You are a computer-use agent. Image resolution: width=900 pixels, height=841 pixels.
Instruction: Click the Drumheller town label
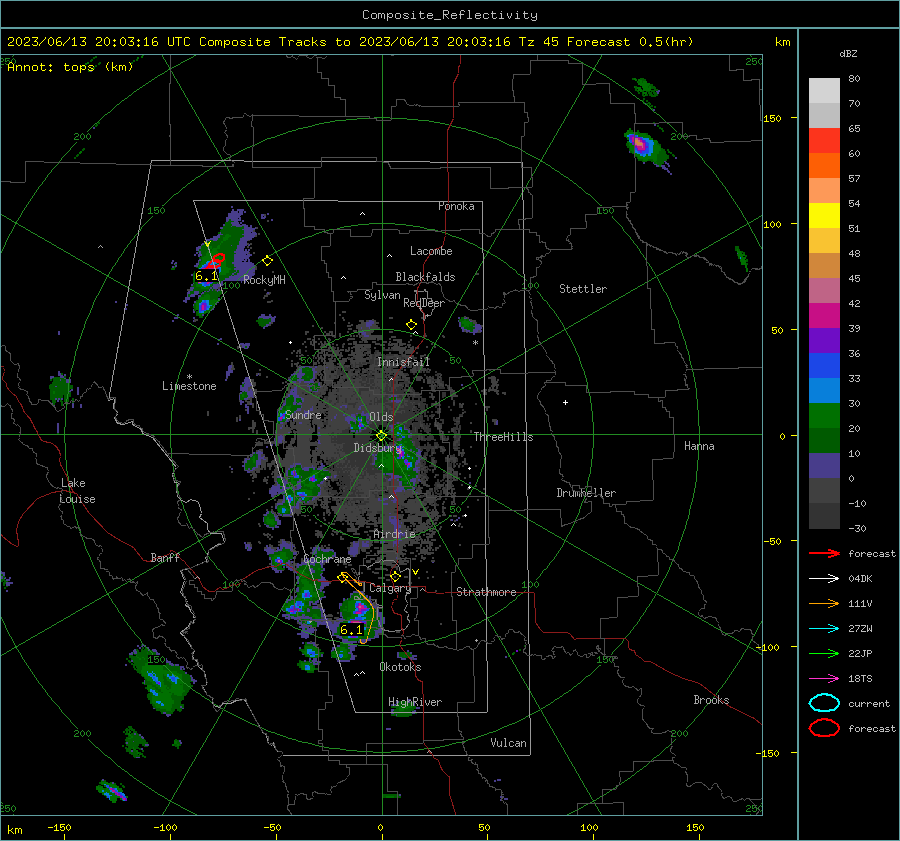[586, 493]
